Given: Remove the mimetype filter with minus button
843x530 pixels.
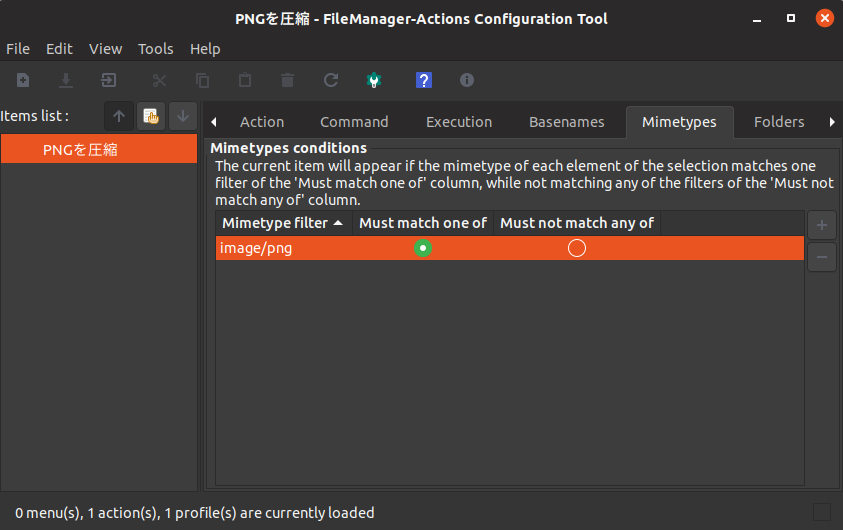Looking at the screenshot, I should click(821, 257).
